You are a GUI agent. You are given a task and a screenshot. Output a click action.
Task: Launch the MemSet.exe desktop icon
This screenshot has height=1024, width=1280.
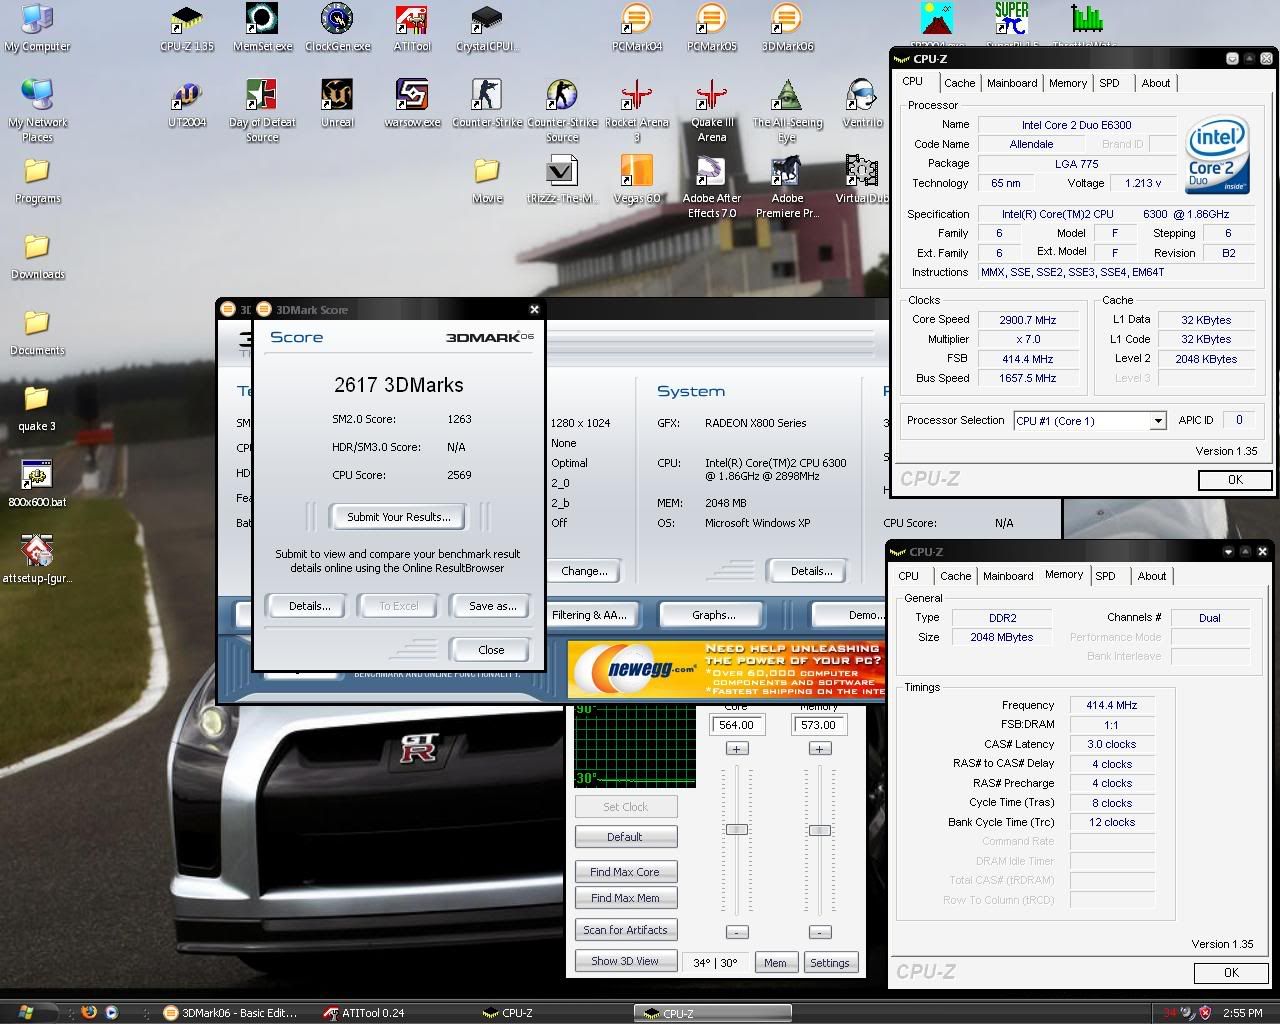click(262, 27)
